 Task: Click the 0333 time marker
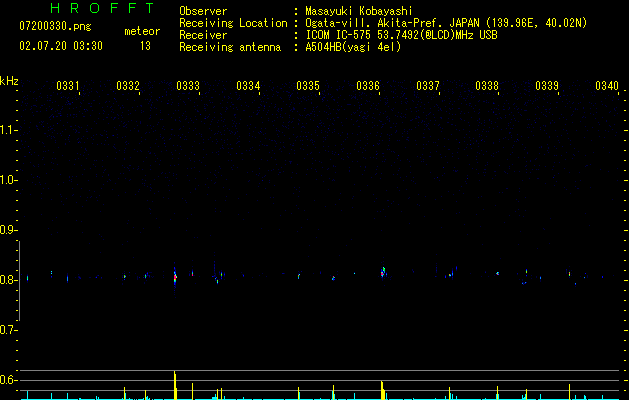[188, 86]
